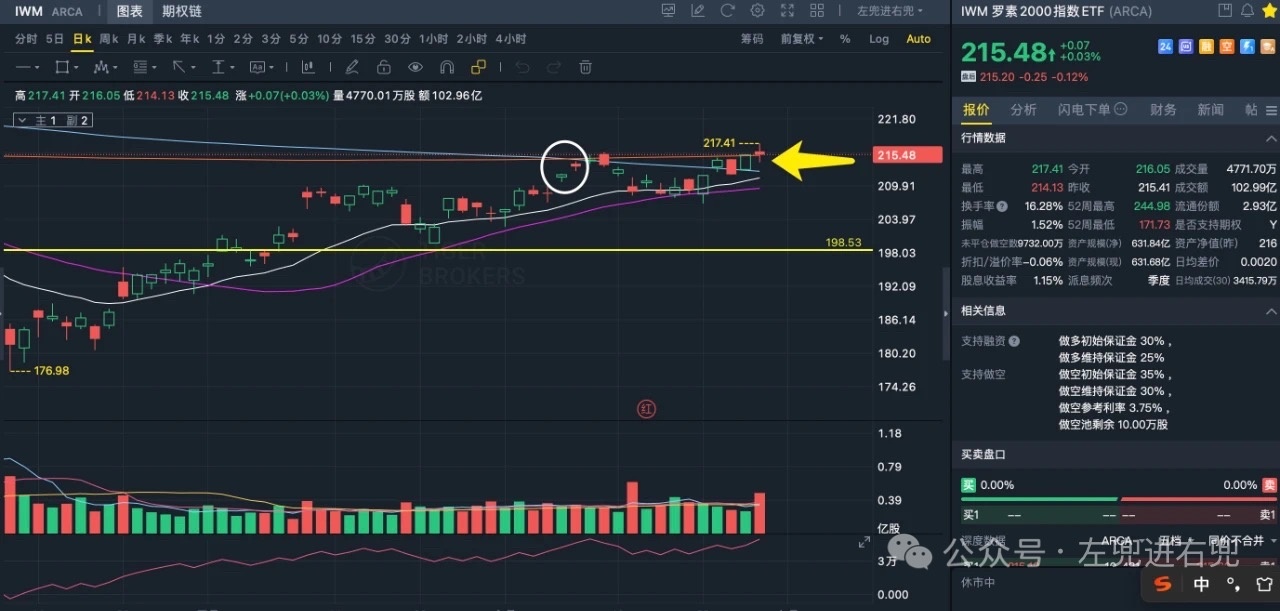Screen dimensions: 1280x611
Task: Select the price range measure tool
Action: coord(218,67)
